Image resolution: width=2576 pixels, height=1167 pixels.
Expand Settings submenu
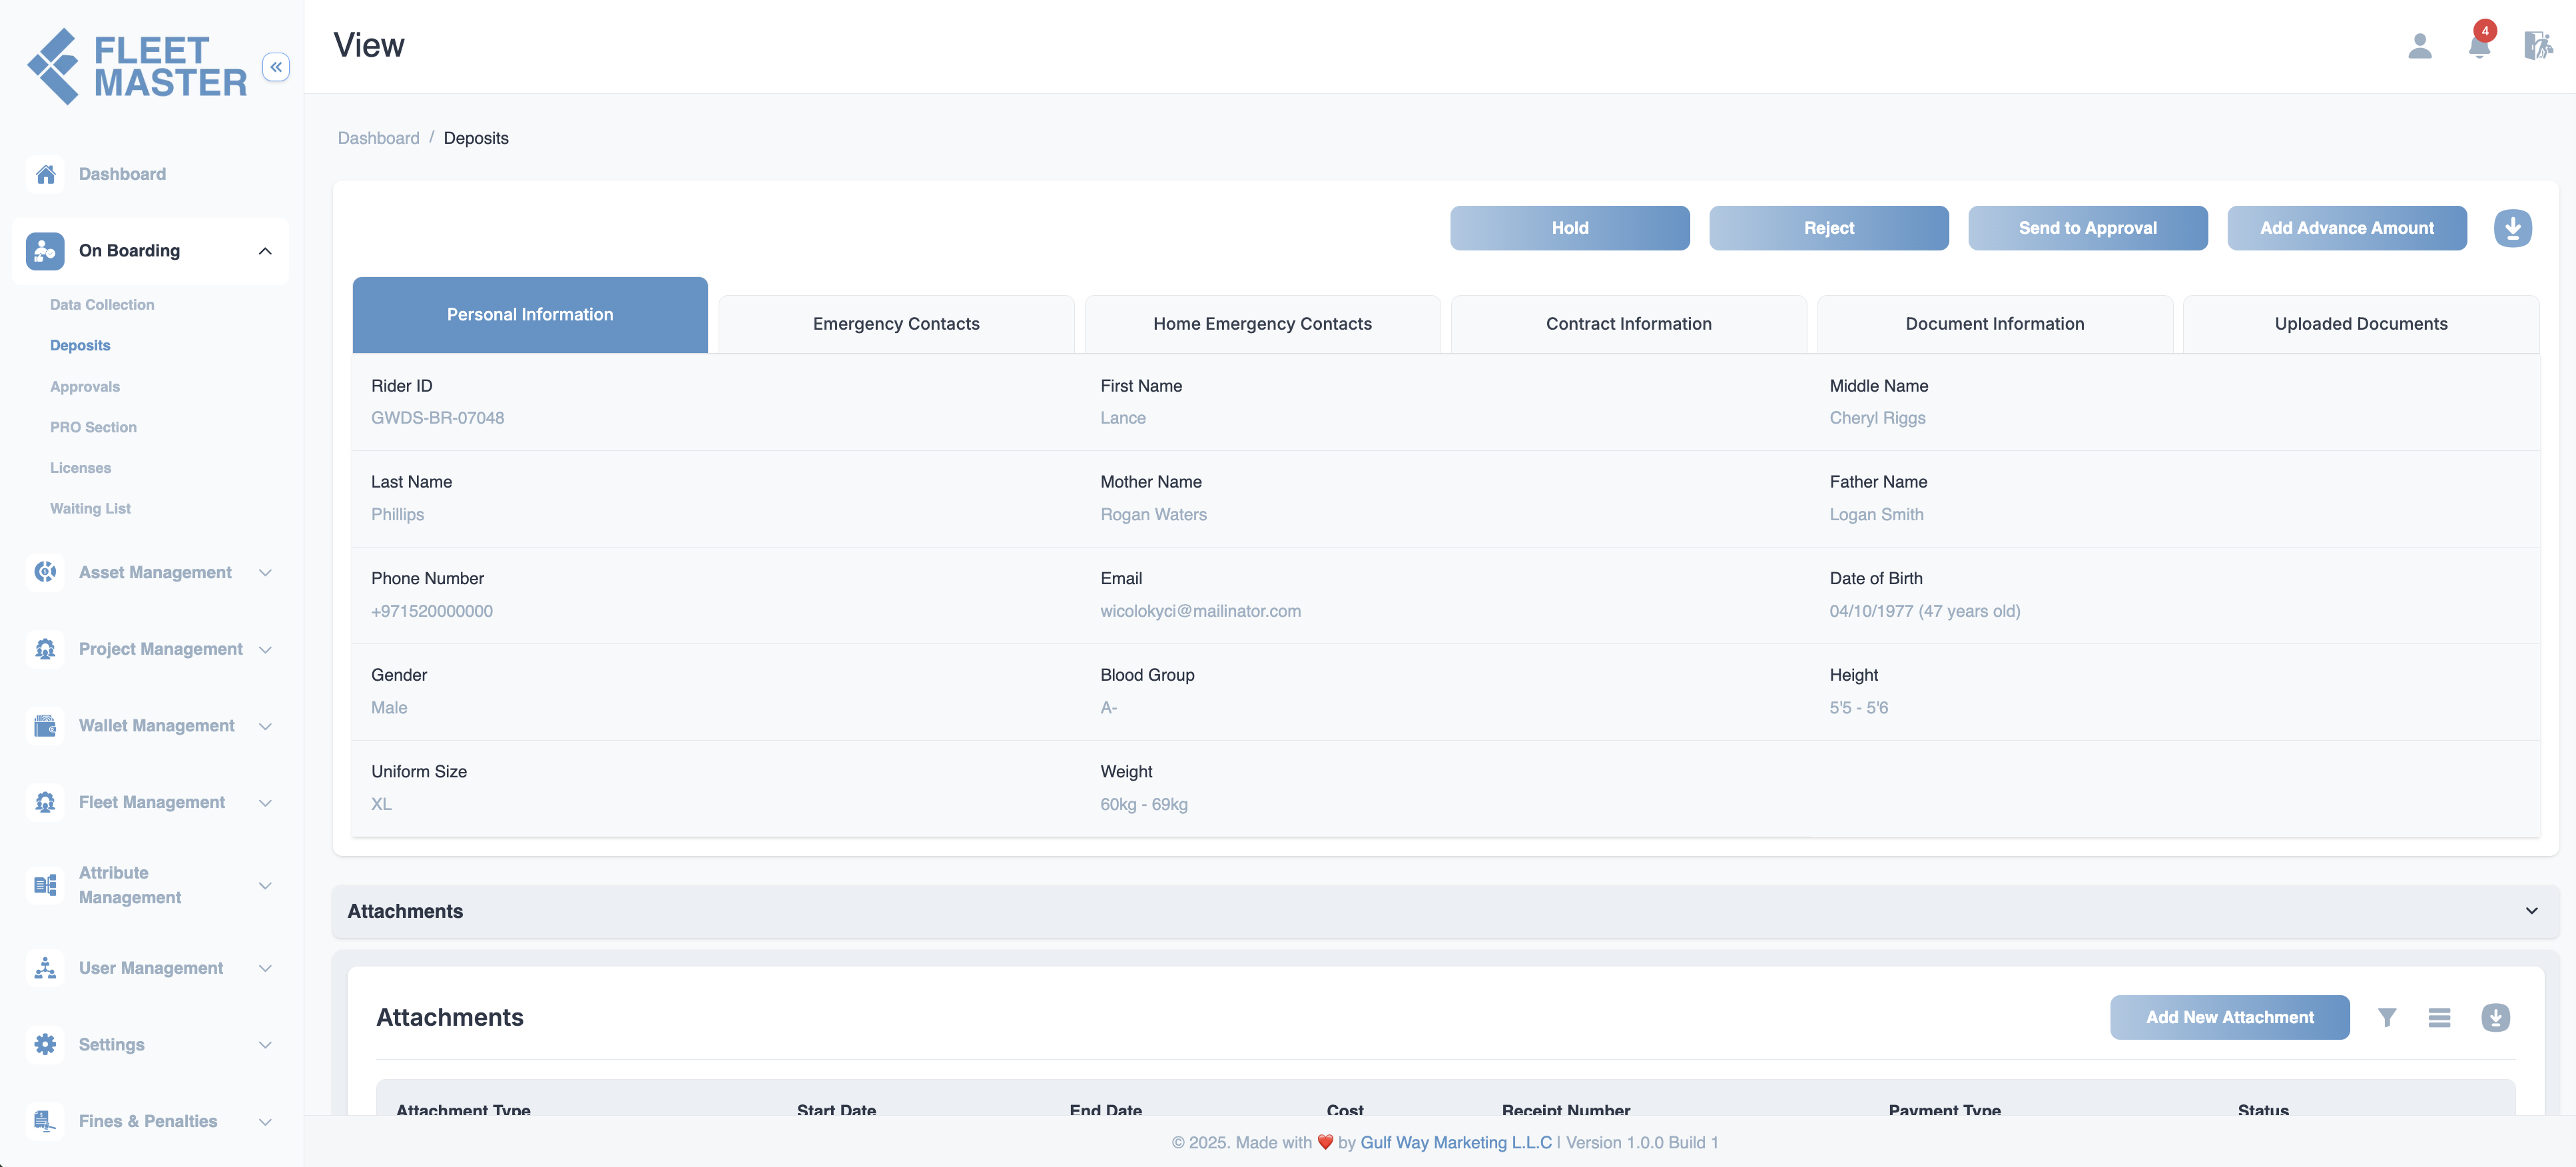coord(265,1045)
